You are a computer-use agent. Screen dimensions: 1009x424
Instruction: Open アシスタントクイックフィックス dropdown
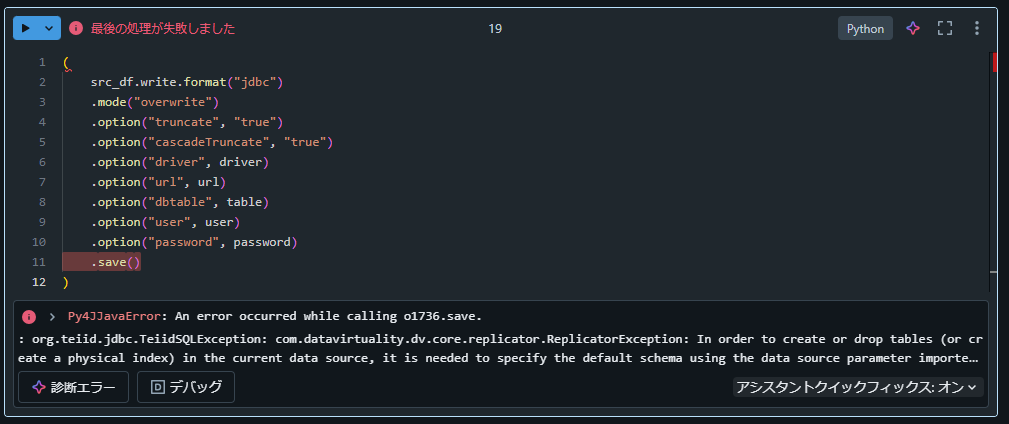tap(858, 387)
